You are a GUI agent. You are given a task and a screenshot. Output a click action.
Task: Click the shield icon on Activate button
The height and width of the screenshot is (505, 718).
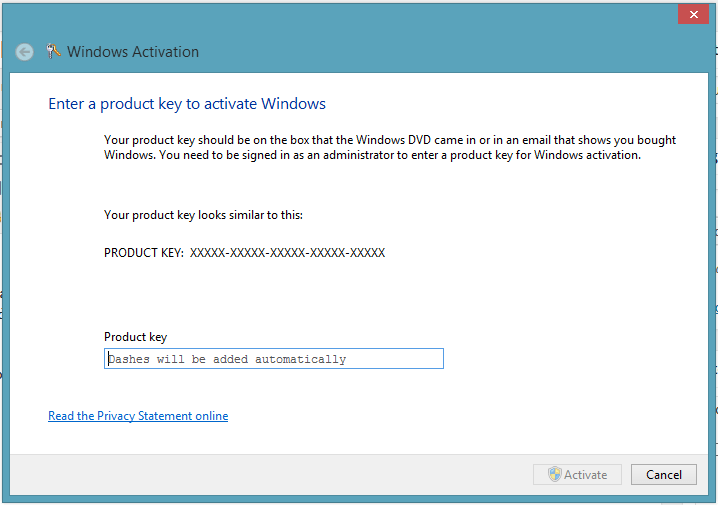[555, 474]
